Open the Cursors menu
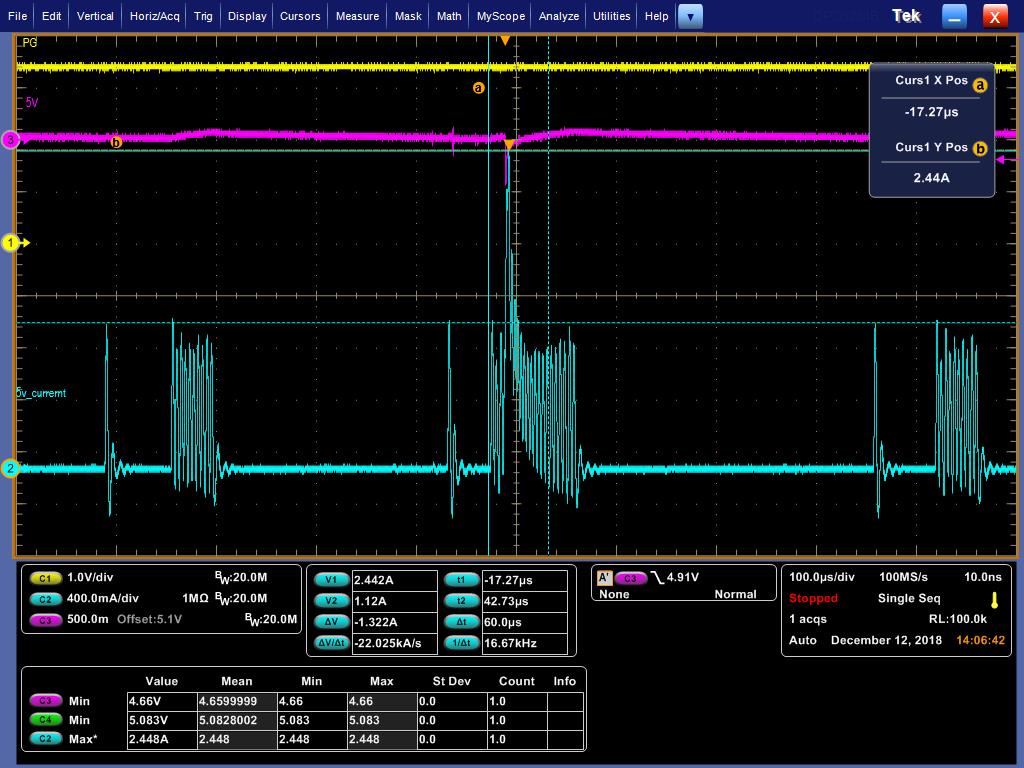The height and width of the screenshot is (768, 1024). [300, 16]
